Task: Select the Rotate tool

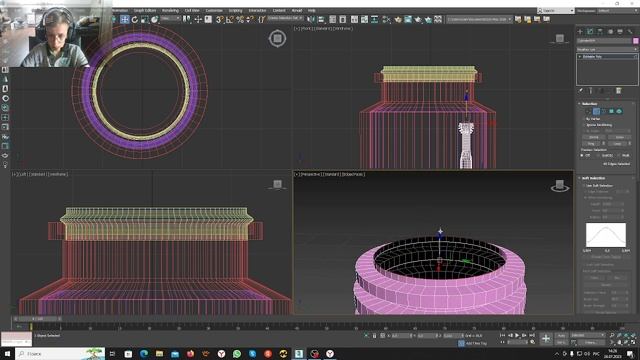Action: pos(135,19)
